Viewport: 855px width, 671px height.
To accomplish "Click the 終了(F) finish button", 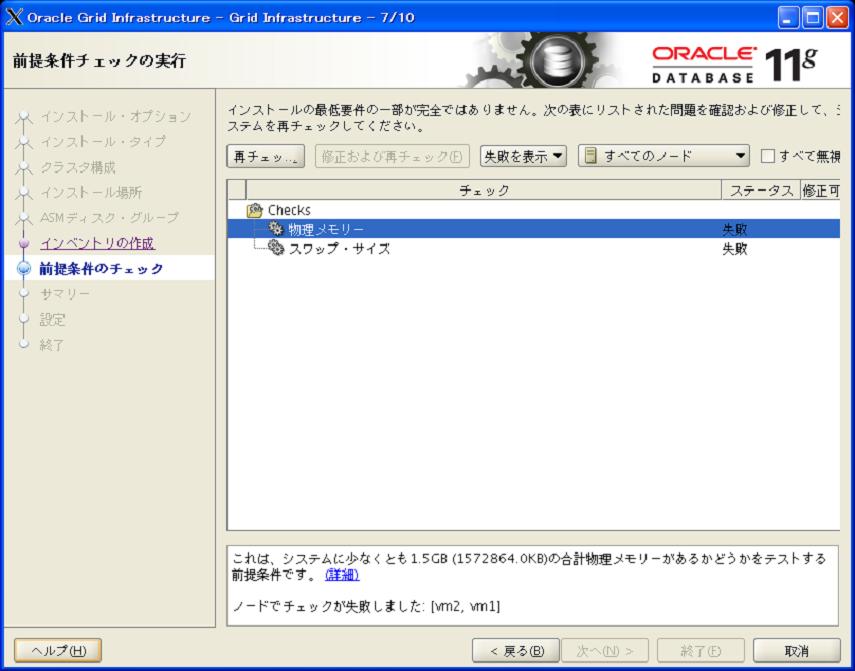I will [701, 650].
